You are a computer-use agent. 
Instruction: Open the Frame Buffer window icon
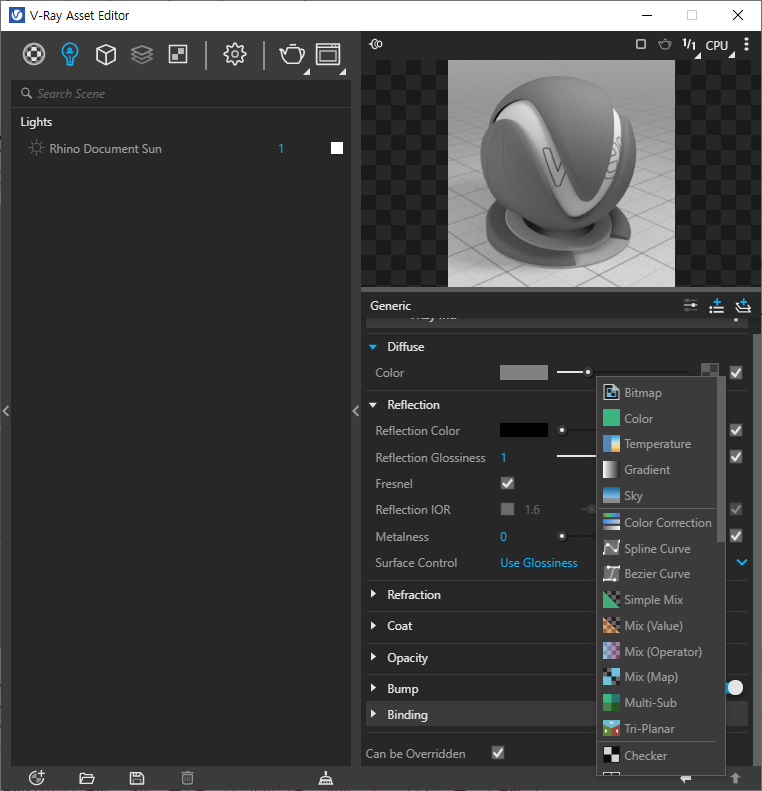pos(328,54)
